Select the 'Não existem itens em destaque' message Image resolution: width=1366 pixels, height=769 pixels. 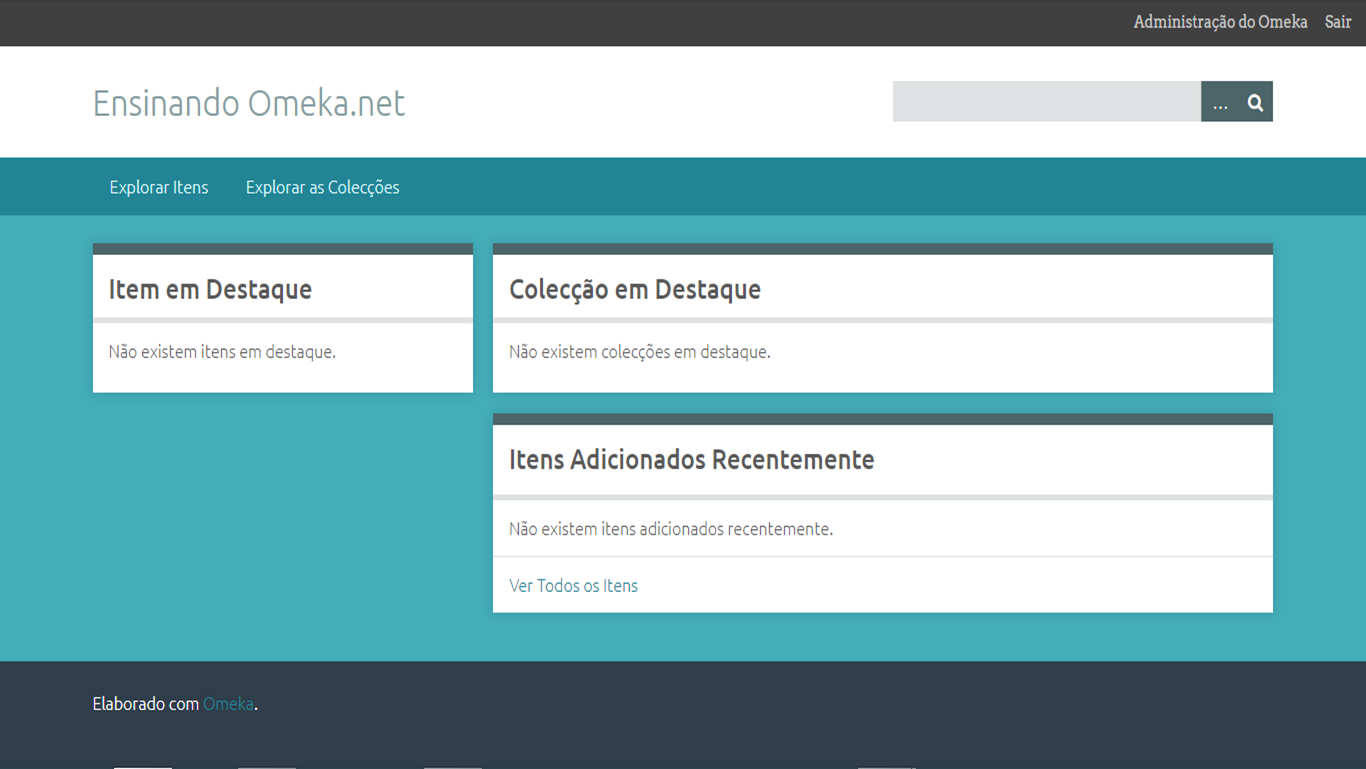pyautogui.click(x=222, y=352)
